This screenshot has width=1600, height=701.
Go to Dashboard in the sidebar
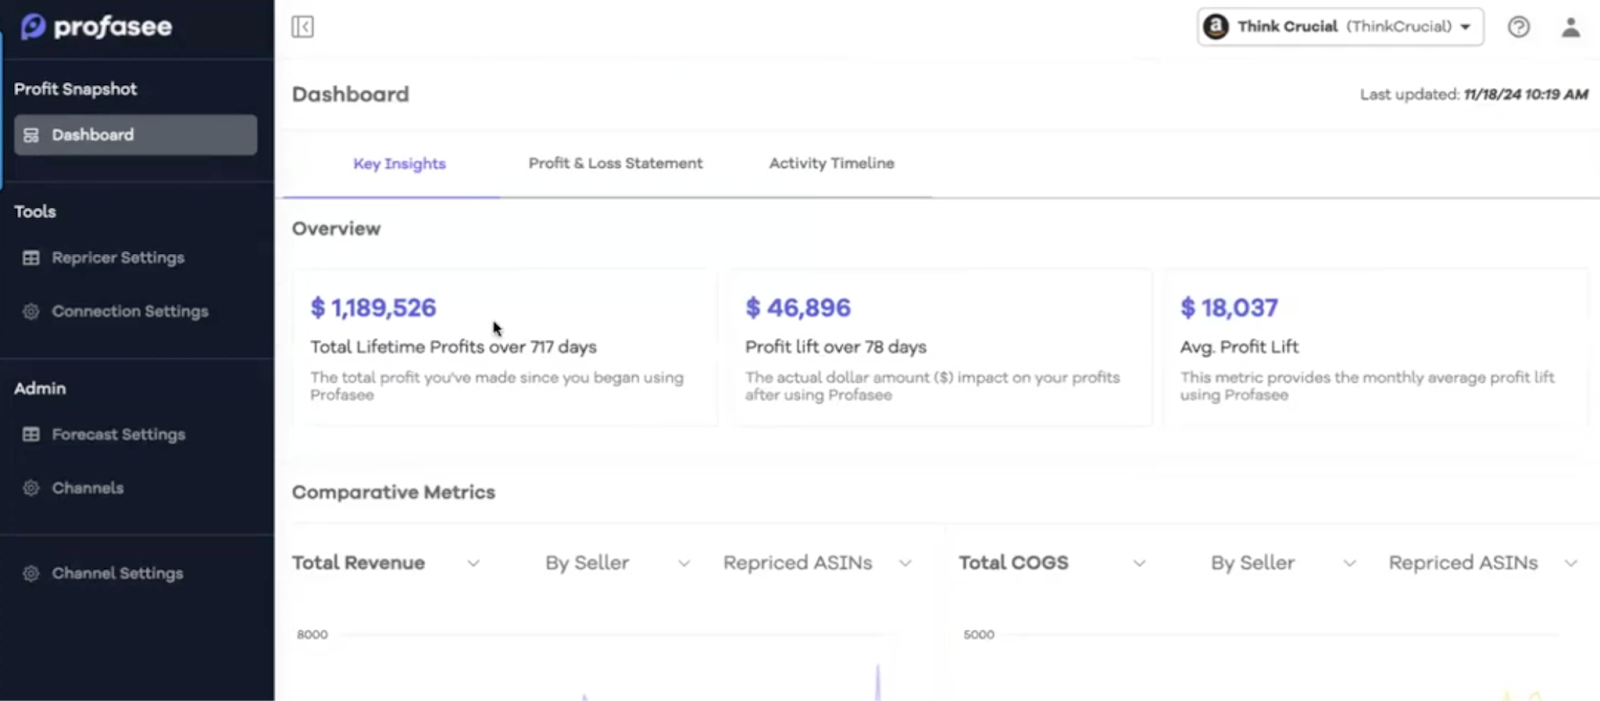tap(135, 135)
